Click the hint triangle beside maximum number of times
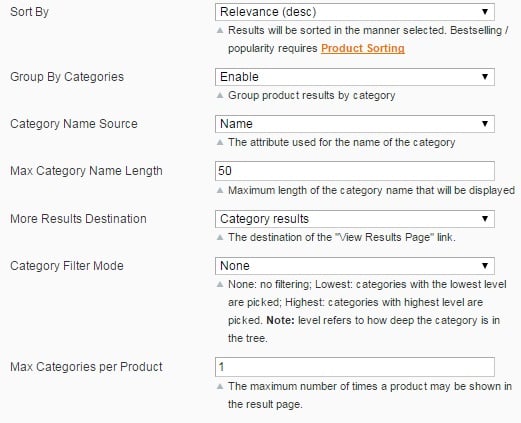 click(x=220, y=386)
